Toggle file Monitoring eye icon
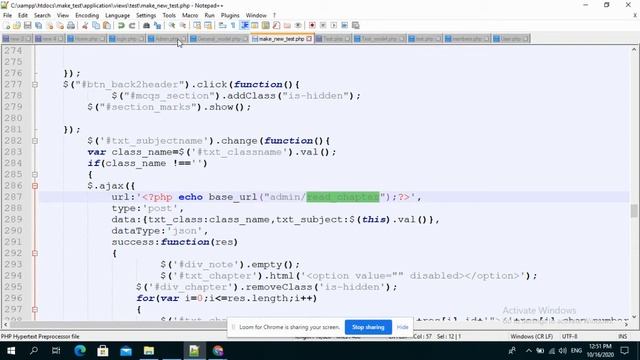The image size is (640, 360). [298, 25]
